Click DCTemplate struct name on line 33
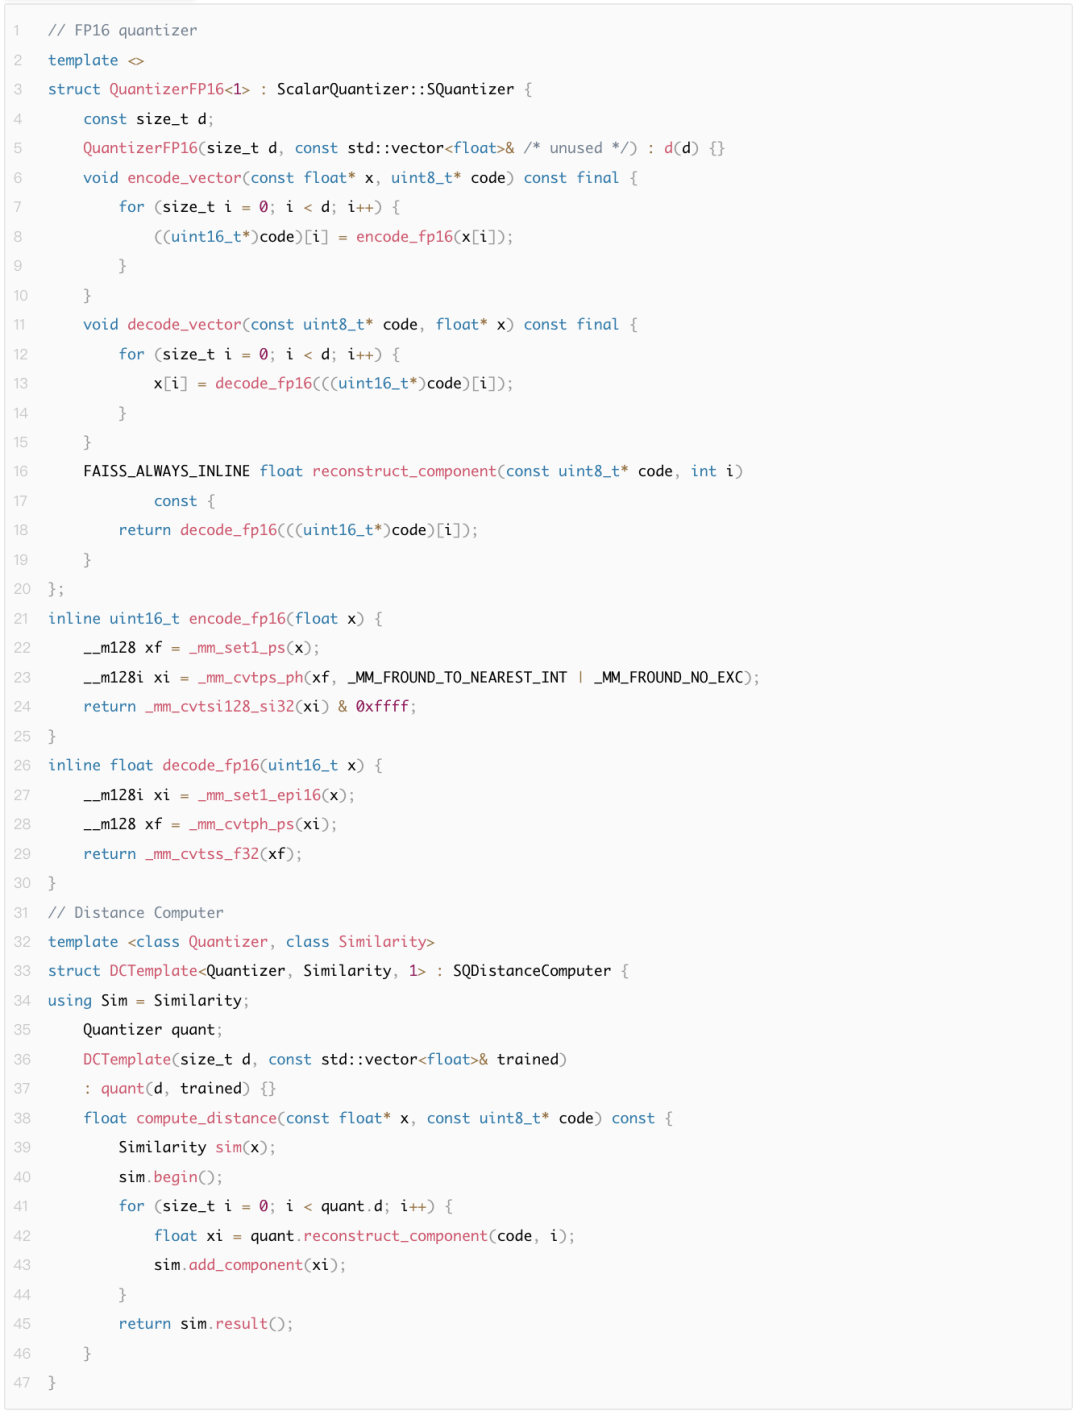 tap(153, 971)
